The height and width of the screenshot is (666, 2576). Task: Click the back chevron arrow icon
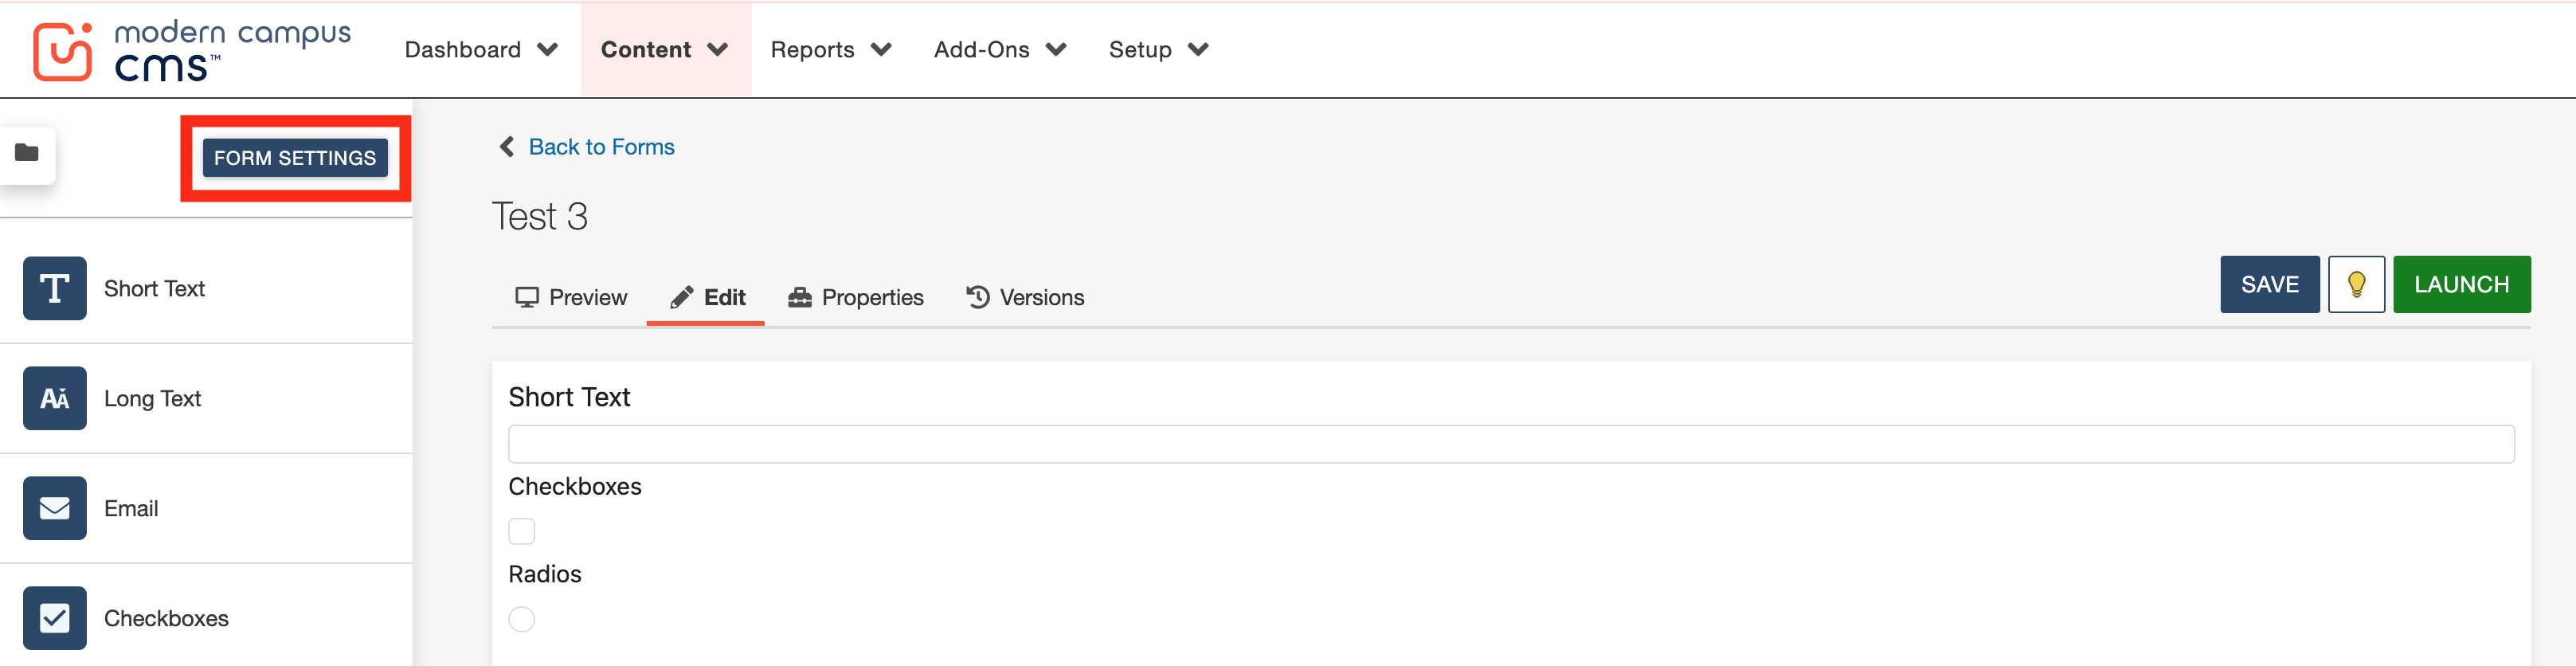pos(507,147)
